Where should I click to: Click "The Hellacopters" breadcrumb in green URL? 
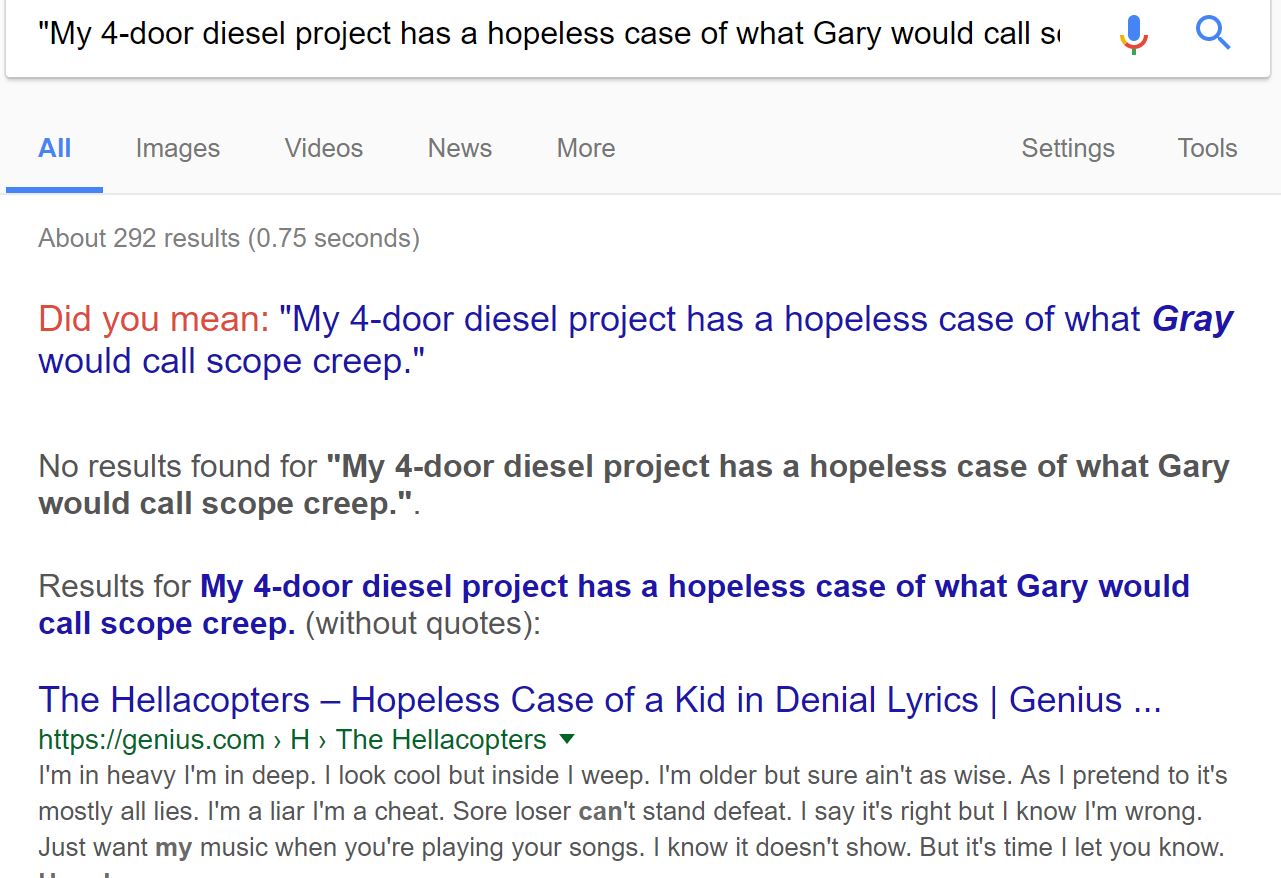pyautogui.click(x=441, y=740)
